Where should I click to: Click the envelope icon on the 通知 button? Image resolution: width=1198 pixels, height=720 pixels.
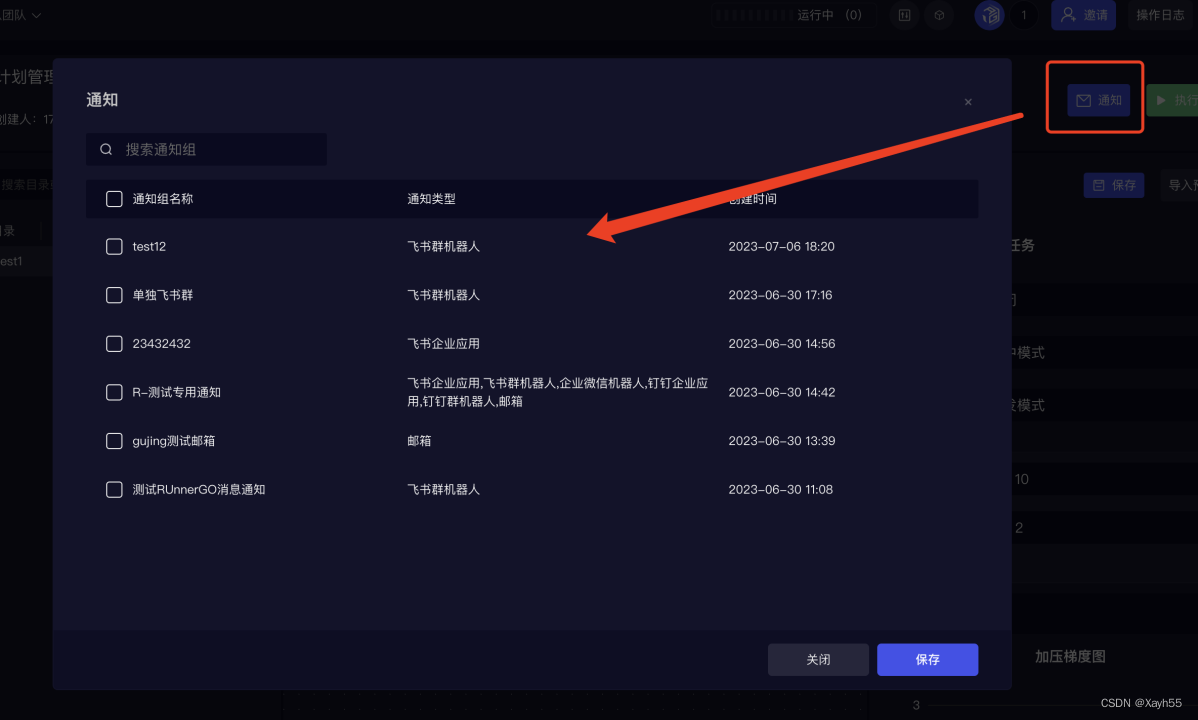(1083, 100)
